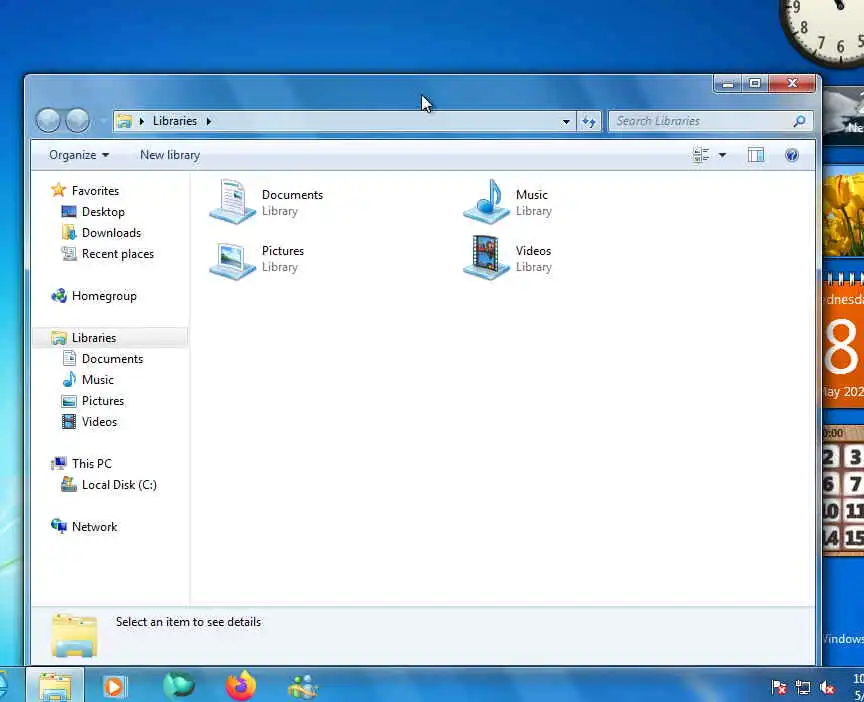
Task: Launch Windows Media Player from taskbar
Action: pyautogui.click(x=115, y=687)
